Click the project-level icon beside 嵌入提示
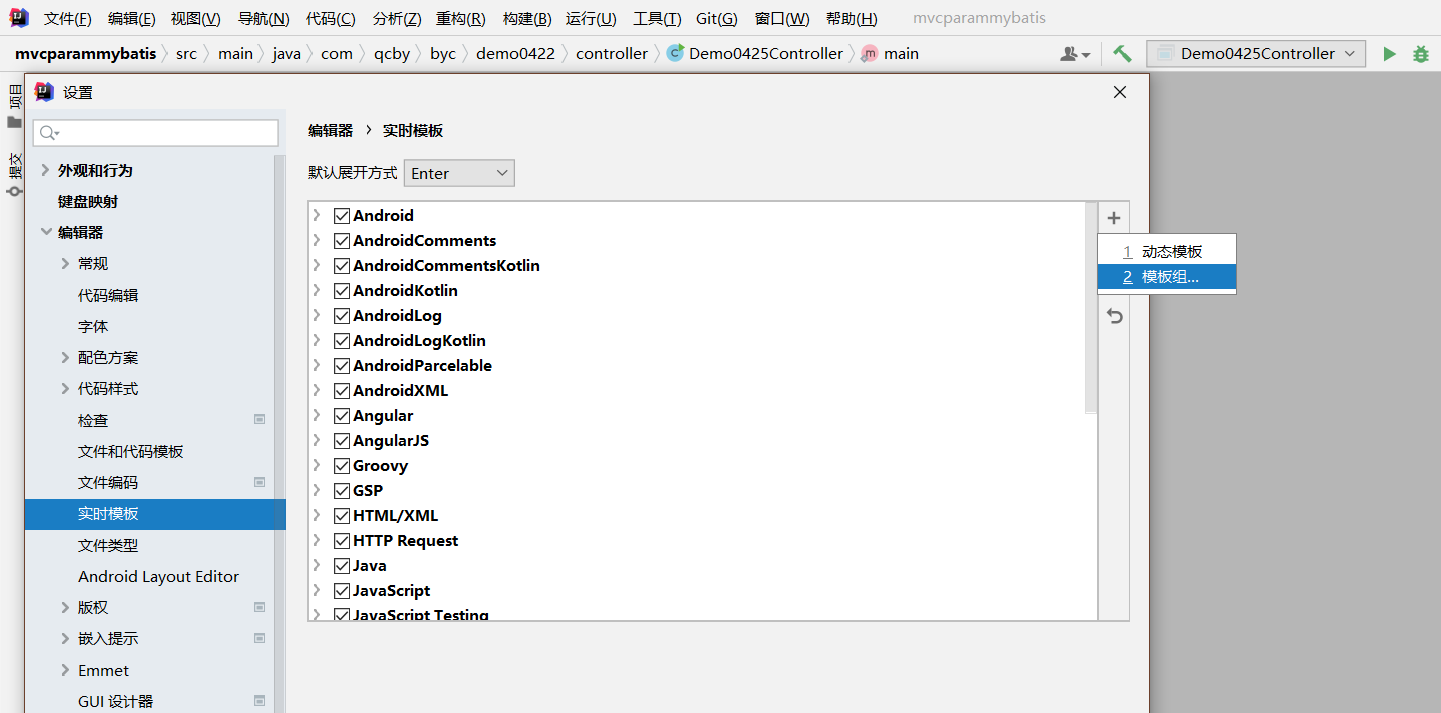The height and width of the screenshot is (713, 1441). [259, 638]
